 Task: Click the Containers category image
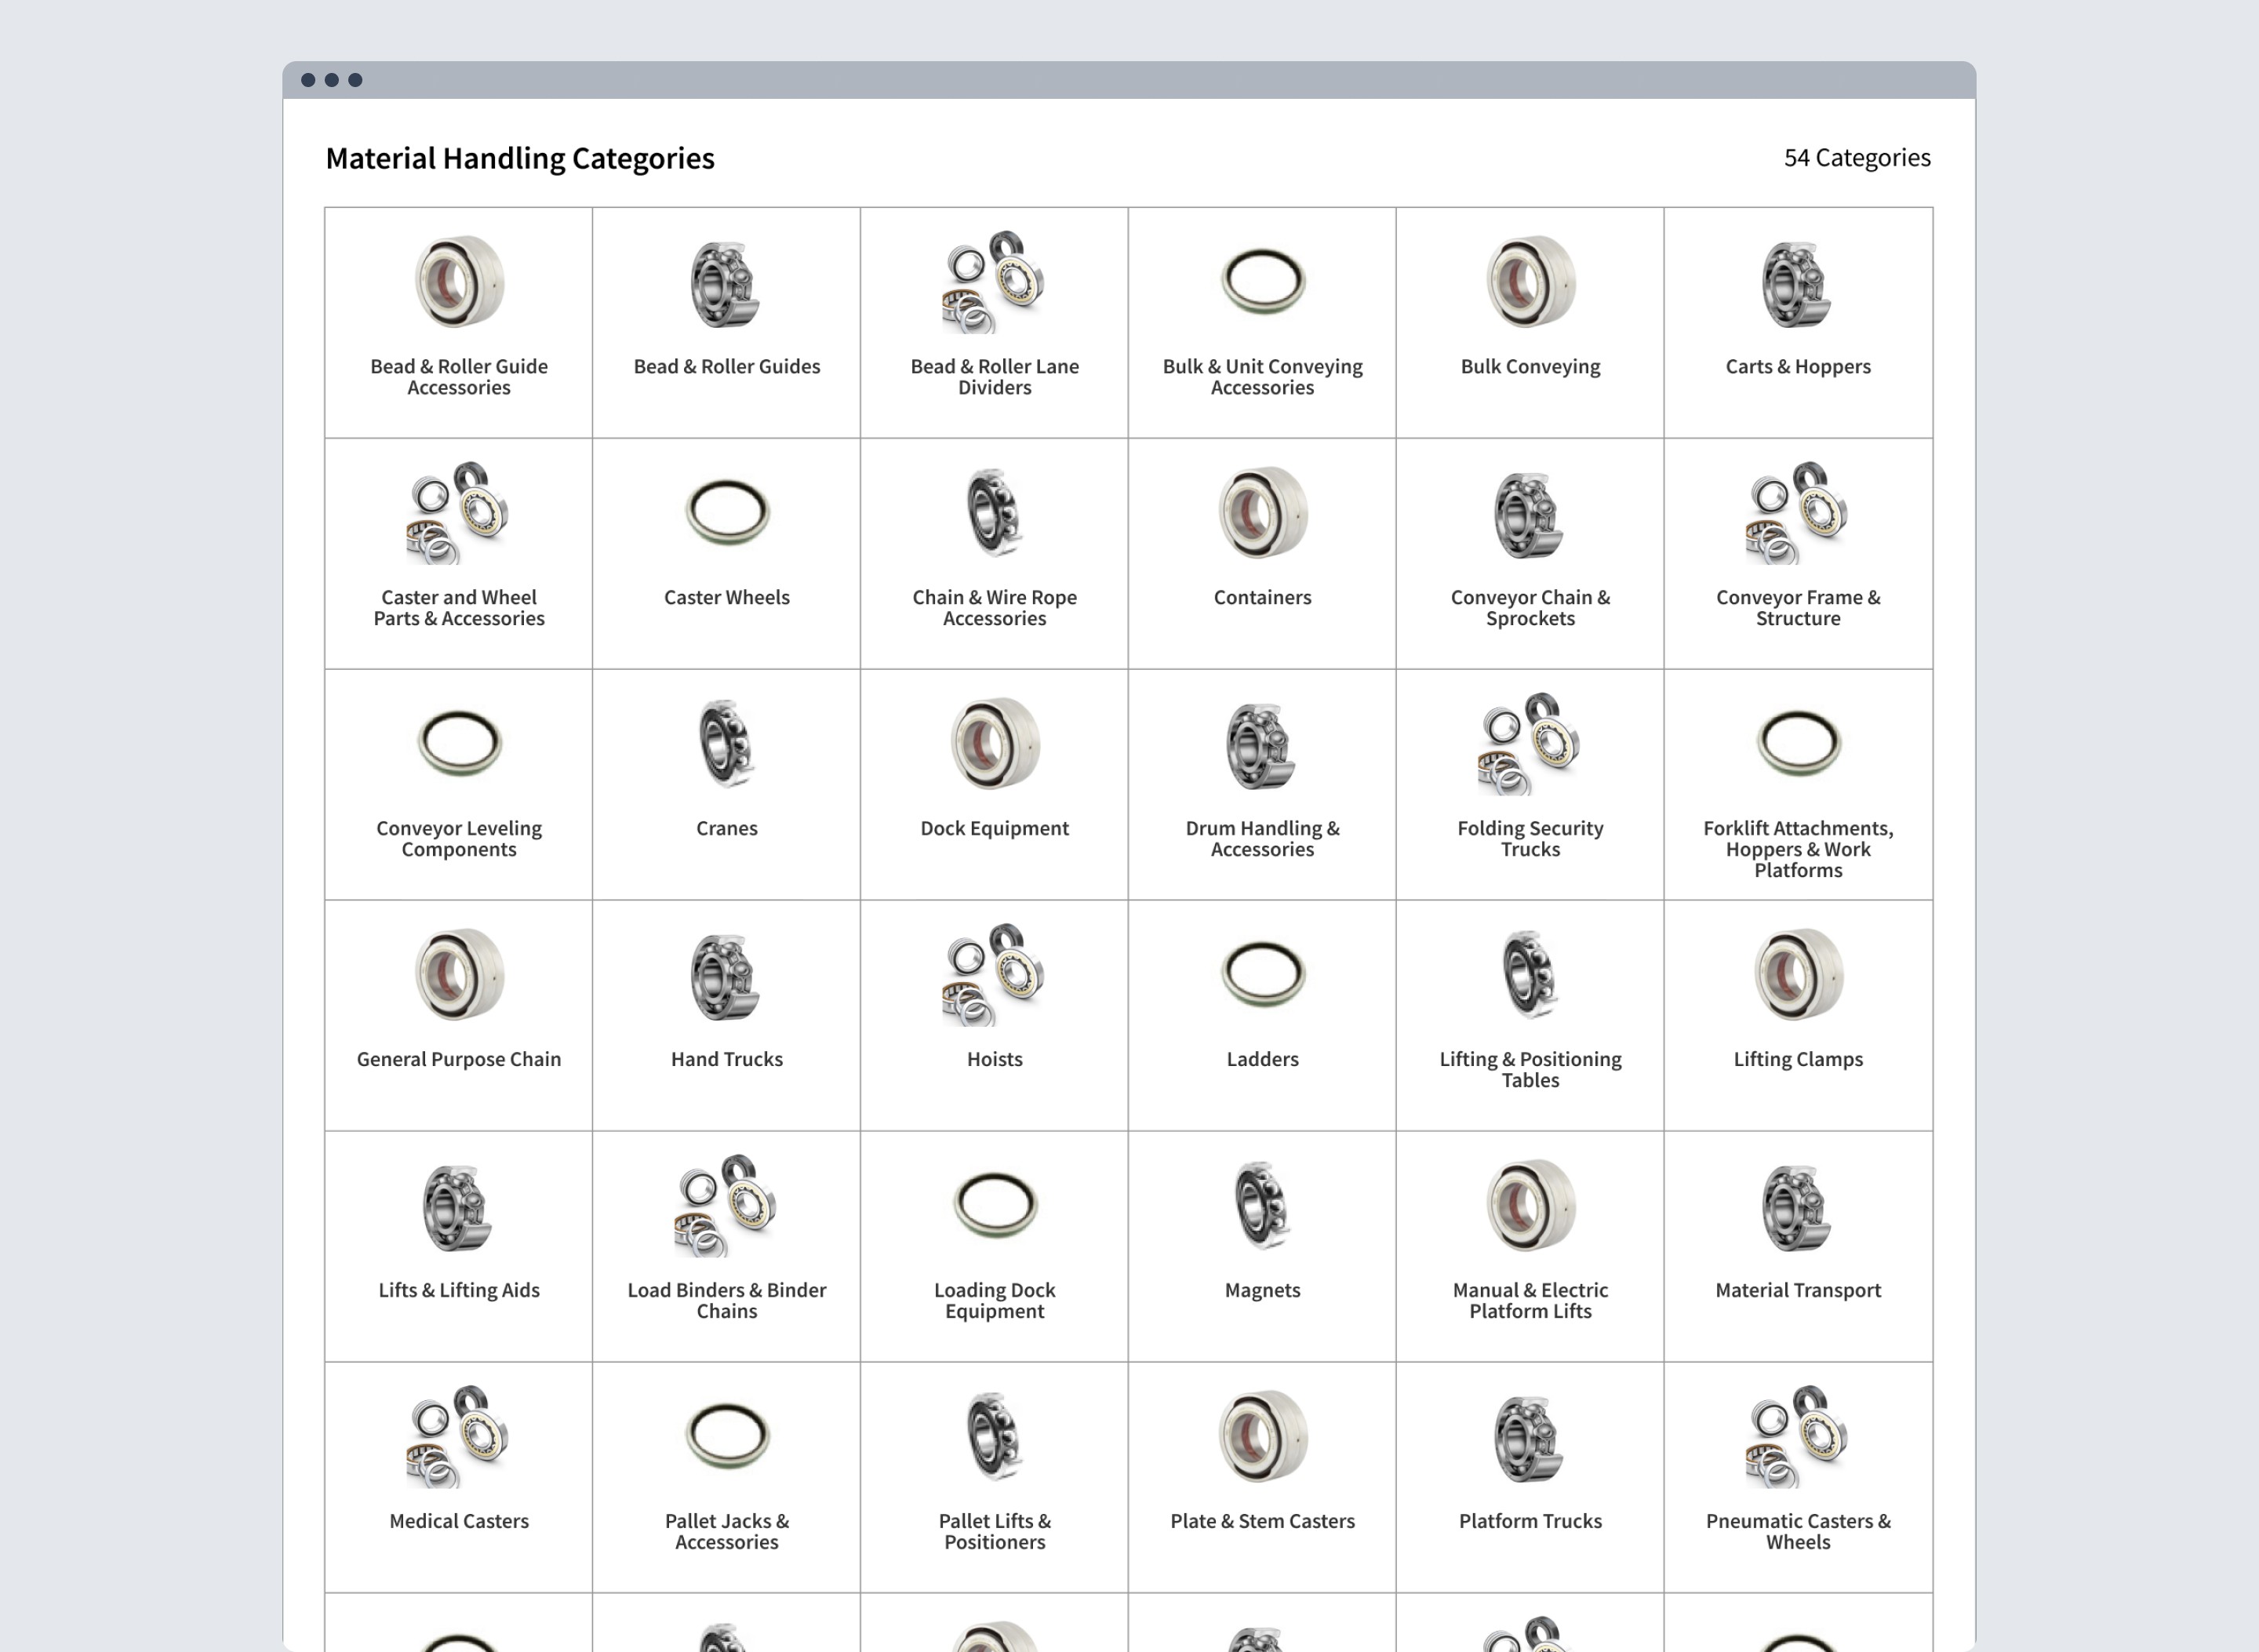1262,513
